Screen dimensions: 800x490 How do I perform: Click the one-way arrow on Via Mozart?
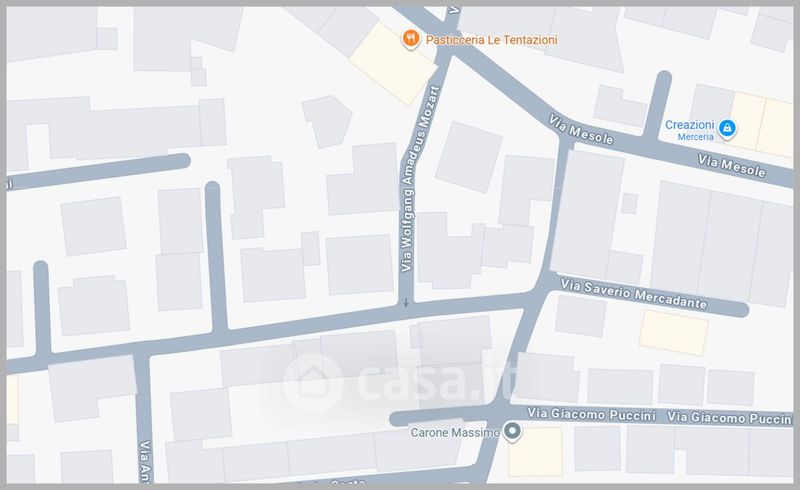pos(406,303)
